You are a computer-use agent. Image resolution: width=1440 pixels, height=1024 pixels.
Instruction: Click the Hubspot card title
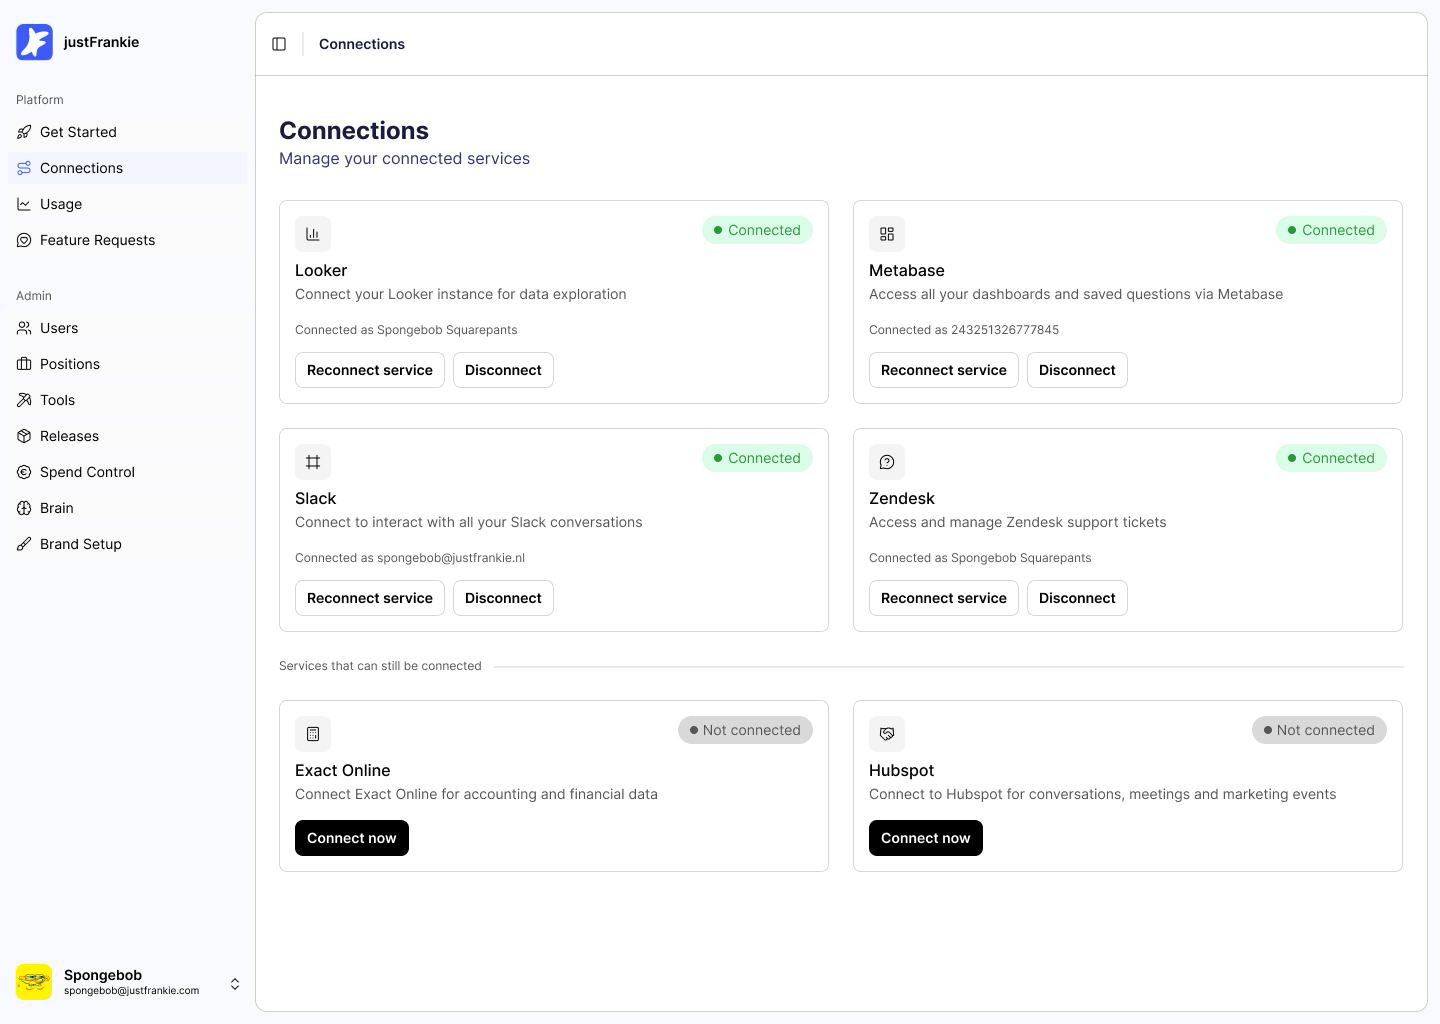click(x=901, y=770)
